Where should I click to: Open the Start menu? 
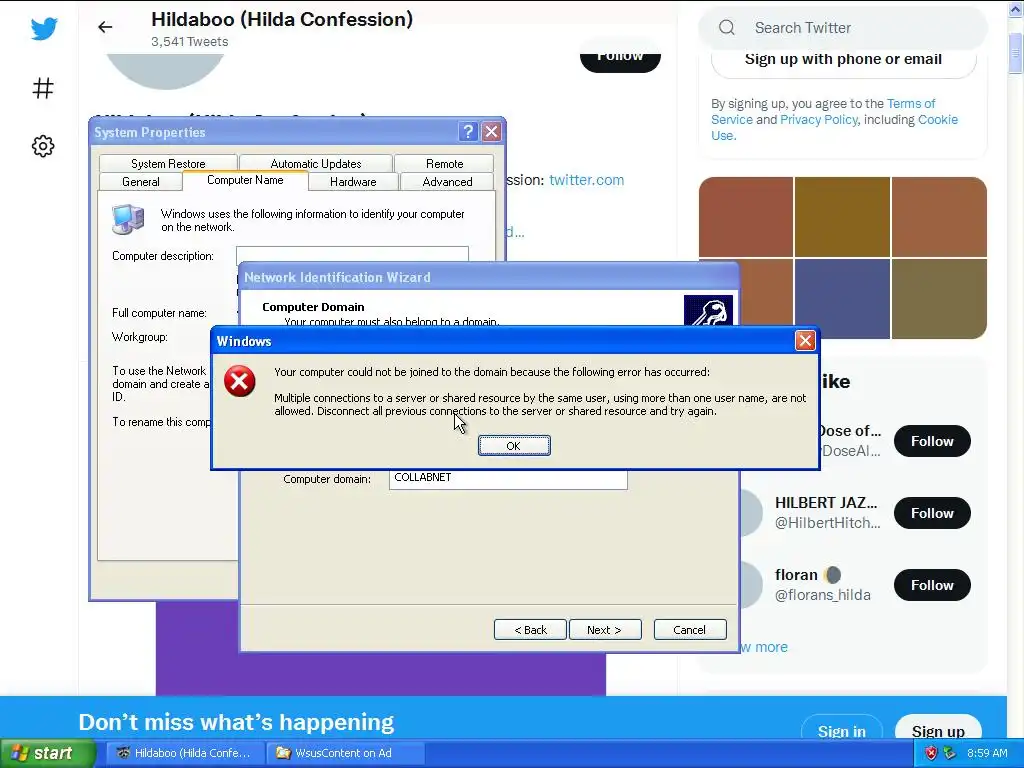click(x=47, y=753)
